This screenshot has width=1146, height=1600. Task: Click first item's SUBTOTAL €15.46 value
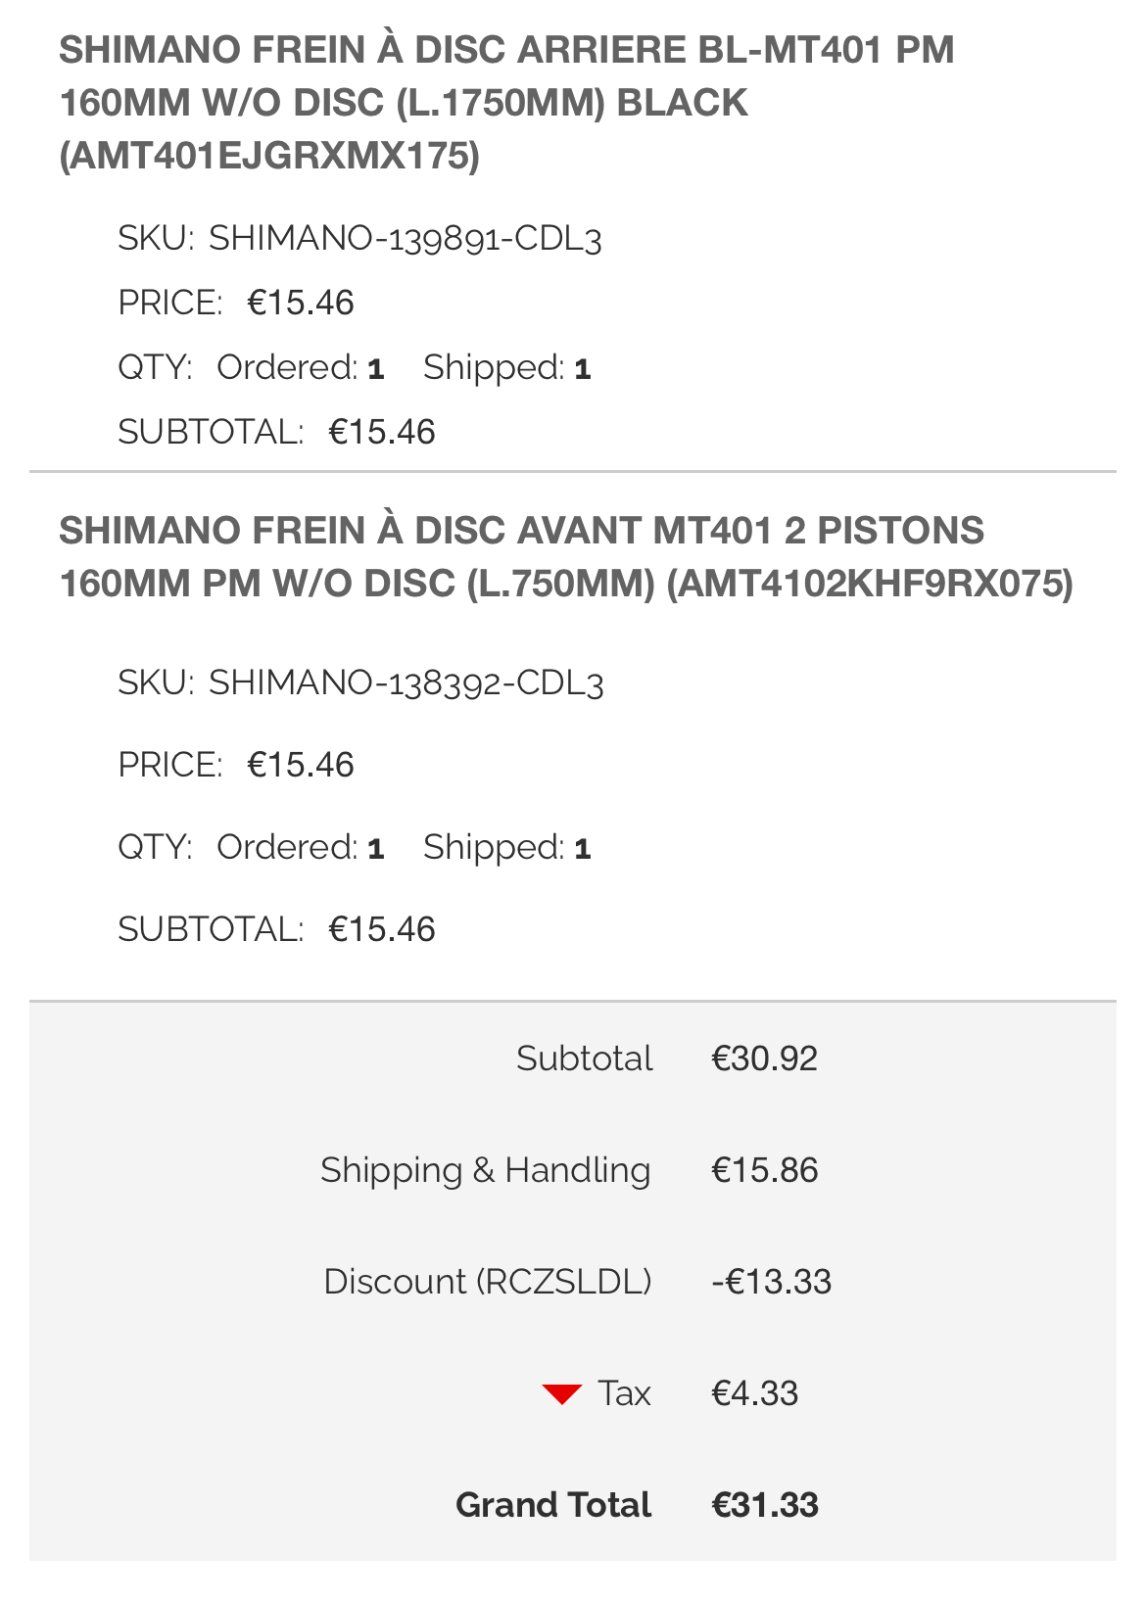click(x=382, y=432)
